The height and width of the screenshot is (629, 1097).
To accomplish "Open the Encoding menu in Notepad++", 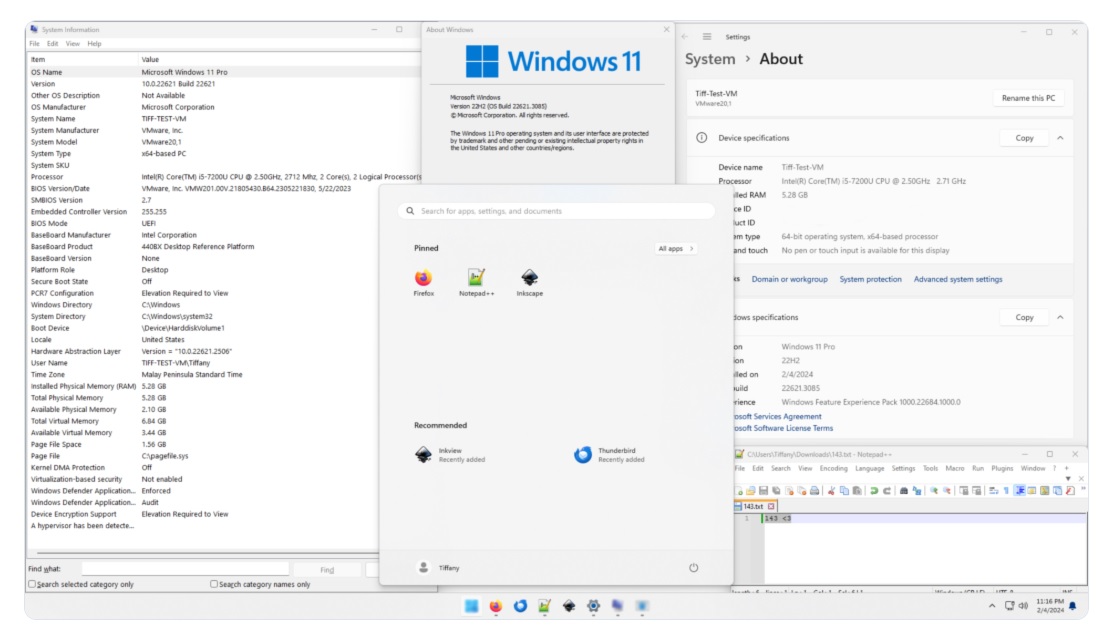I will pos(833,468).
